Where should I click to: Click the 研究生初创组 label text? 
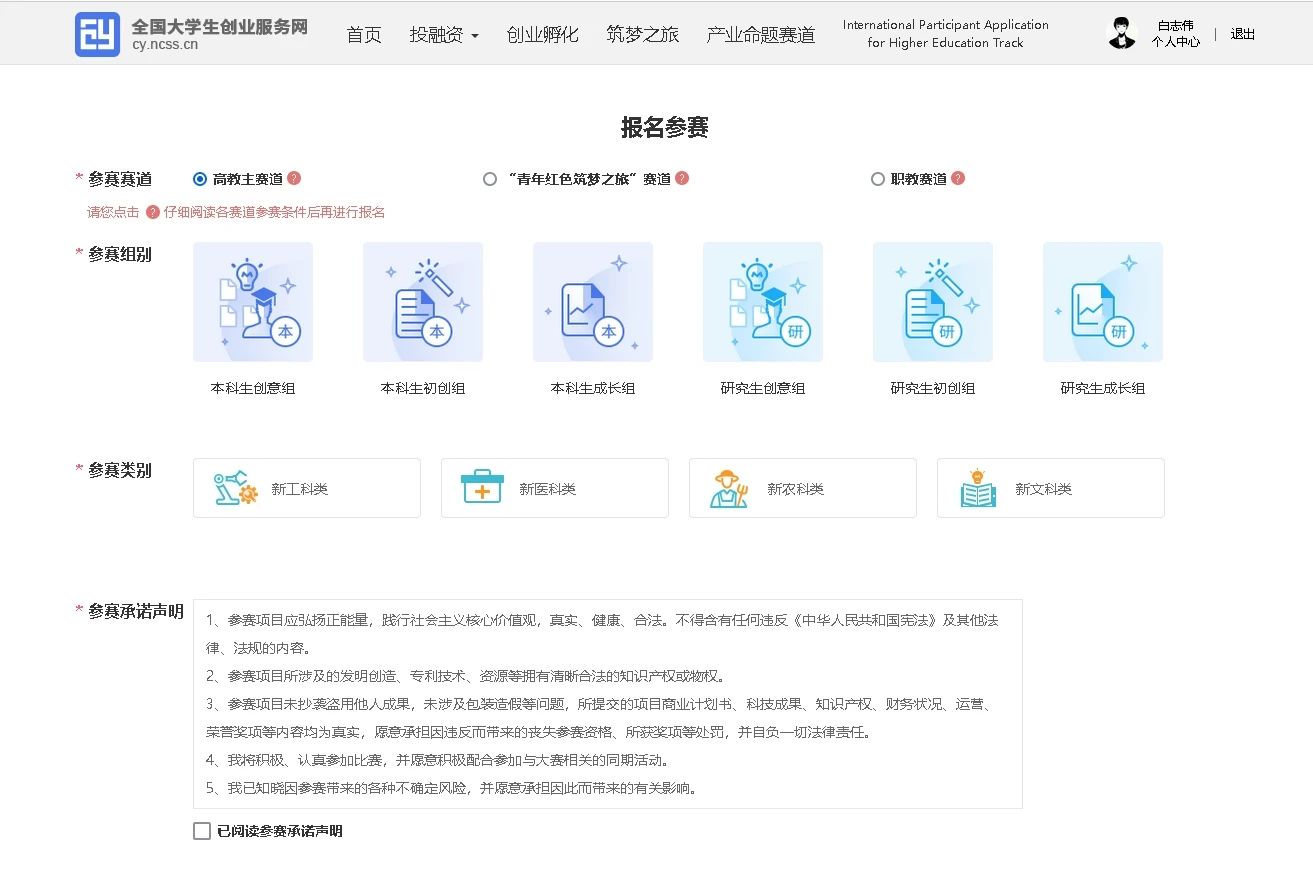[933, 388]
